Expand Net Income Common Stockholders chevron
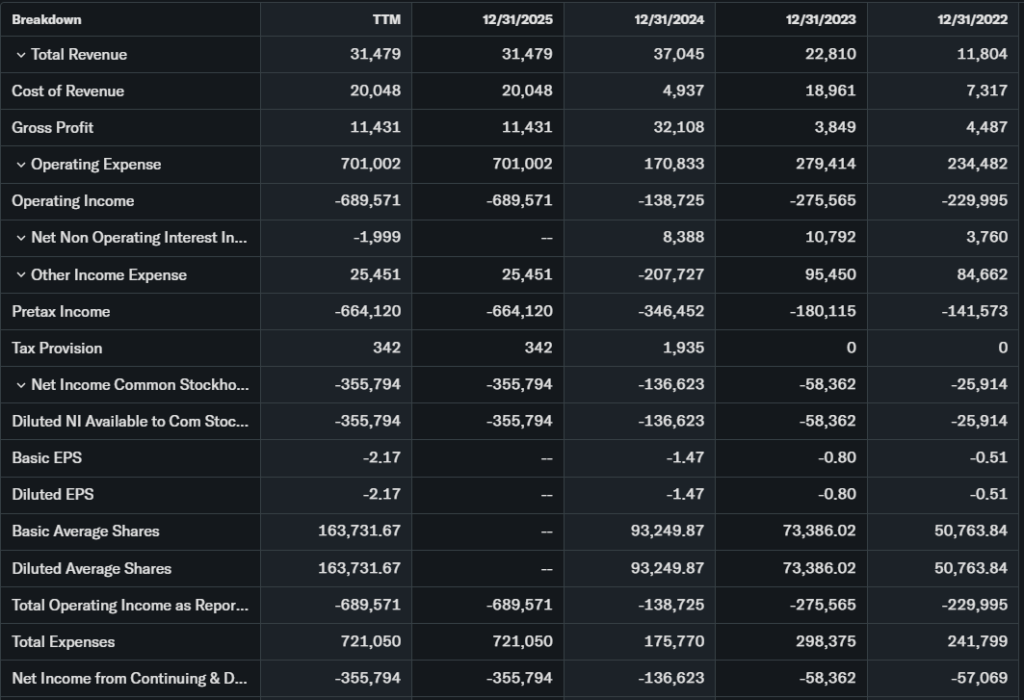Viewport: 1024px width, 700px height. (x=21, y=385)
